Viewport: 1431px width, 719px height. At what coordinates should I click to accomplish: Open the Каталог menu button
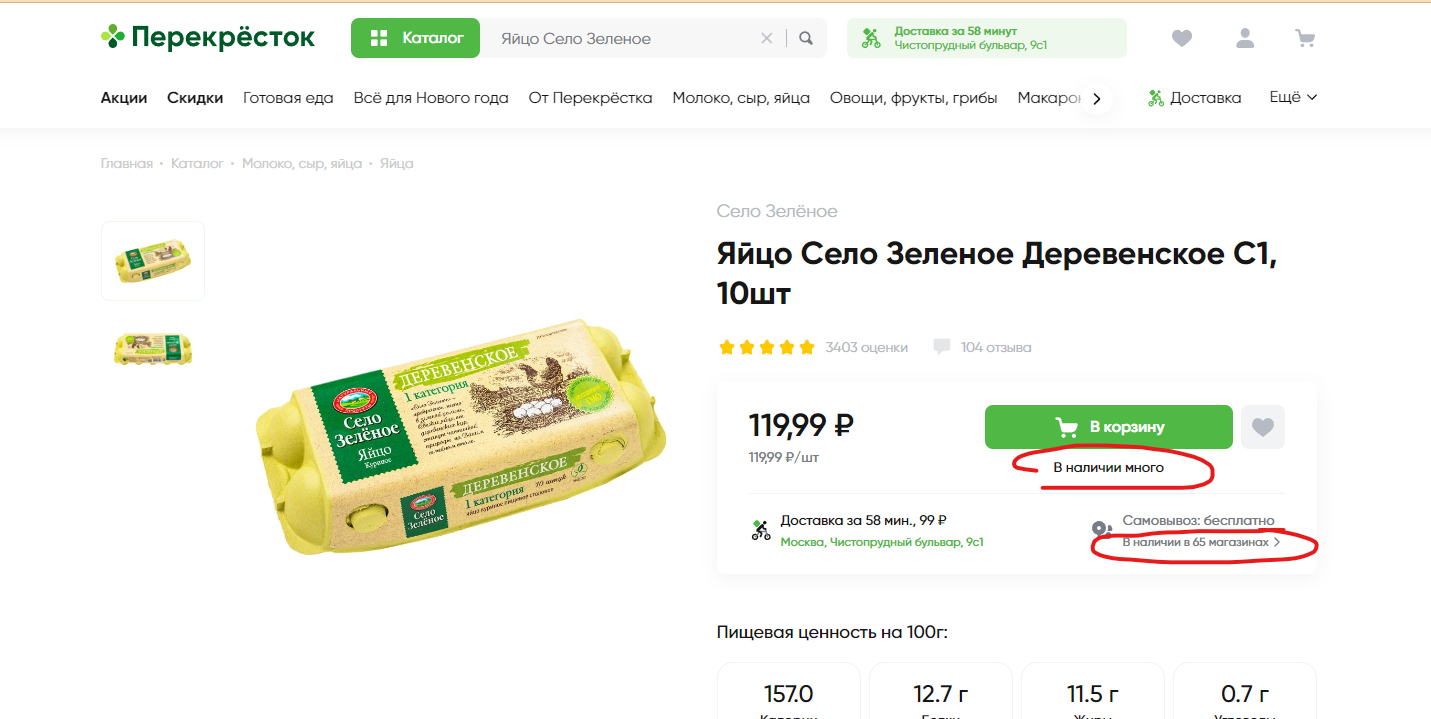415,38
